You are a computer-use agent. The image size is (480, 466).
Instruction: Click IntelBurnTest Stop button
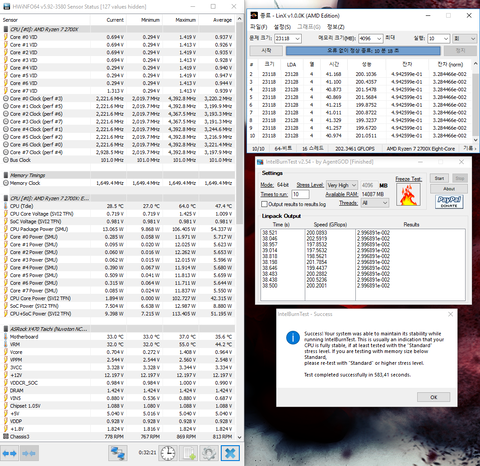coord(460,178)
